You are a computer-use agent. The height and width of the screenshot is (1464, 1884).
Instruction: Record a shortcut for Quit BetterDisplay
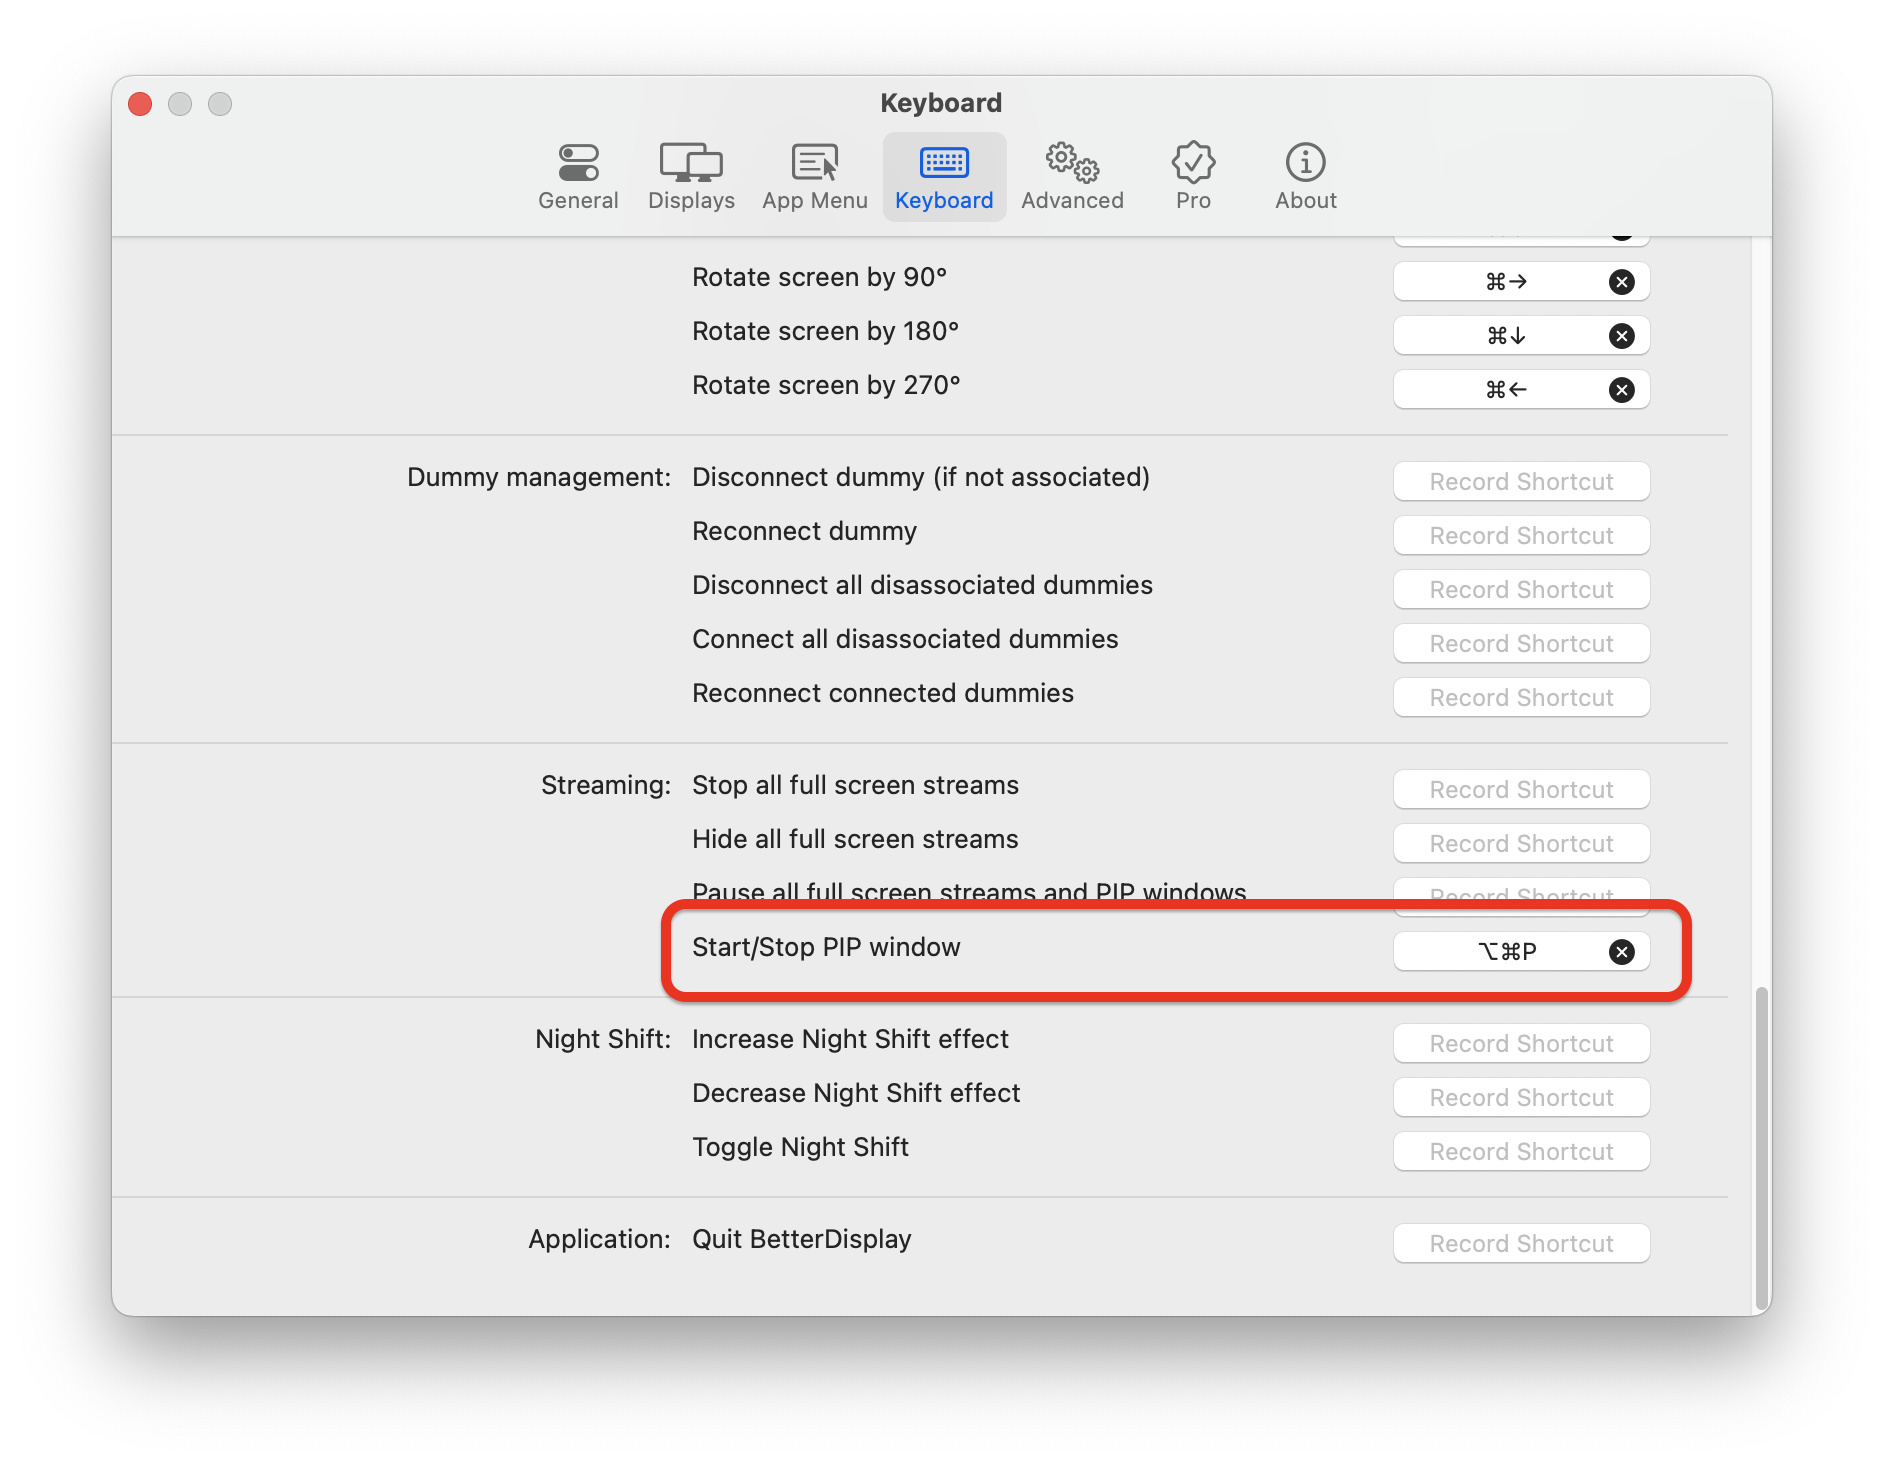point(1520,1243)
